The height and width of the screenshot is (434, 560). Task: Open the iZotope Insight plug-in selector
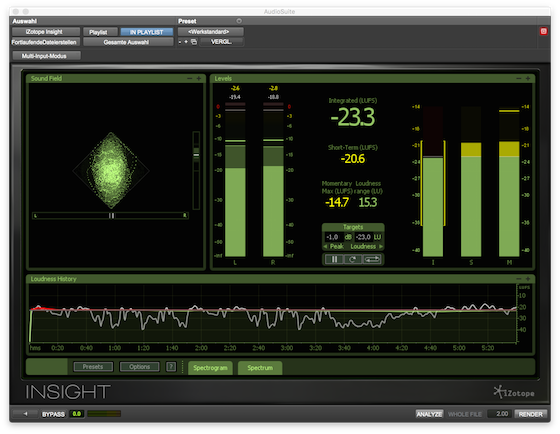coord(46,32)
